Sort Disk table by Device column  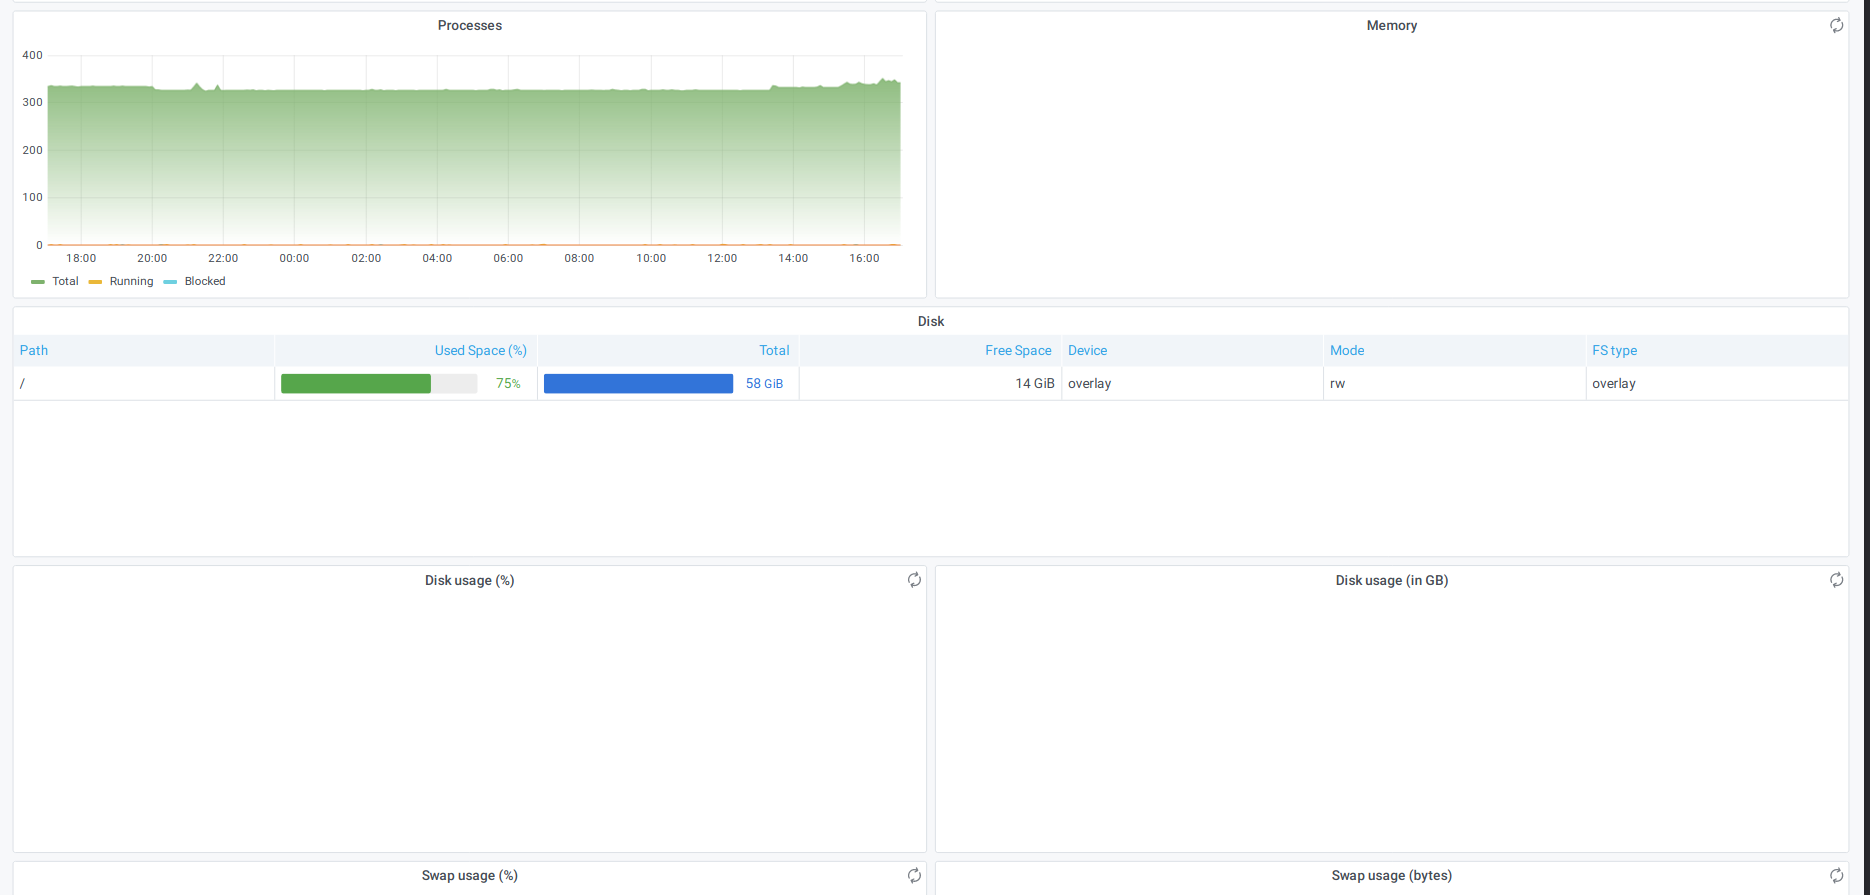1087,350
